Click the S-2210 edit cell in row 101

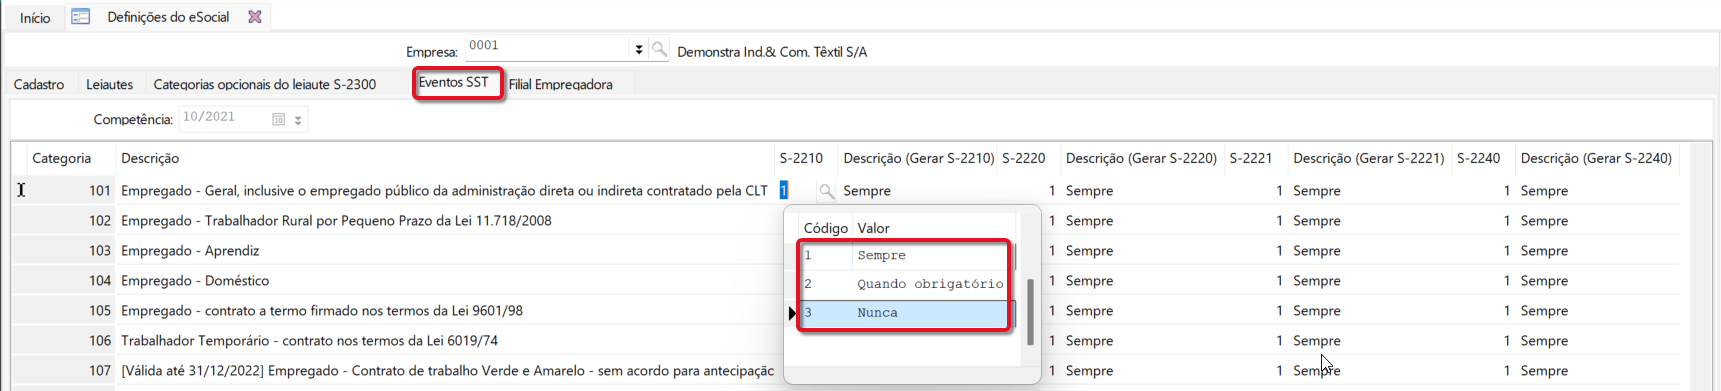[796, 190]
